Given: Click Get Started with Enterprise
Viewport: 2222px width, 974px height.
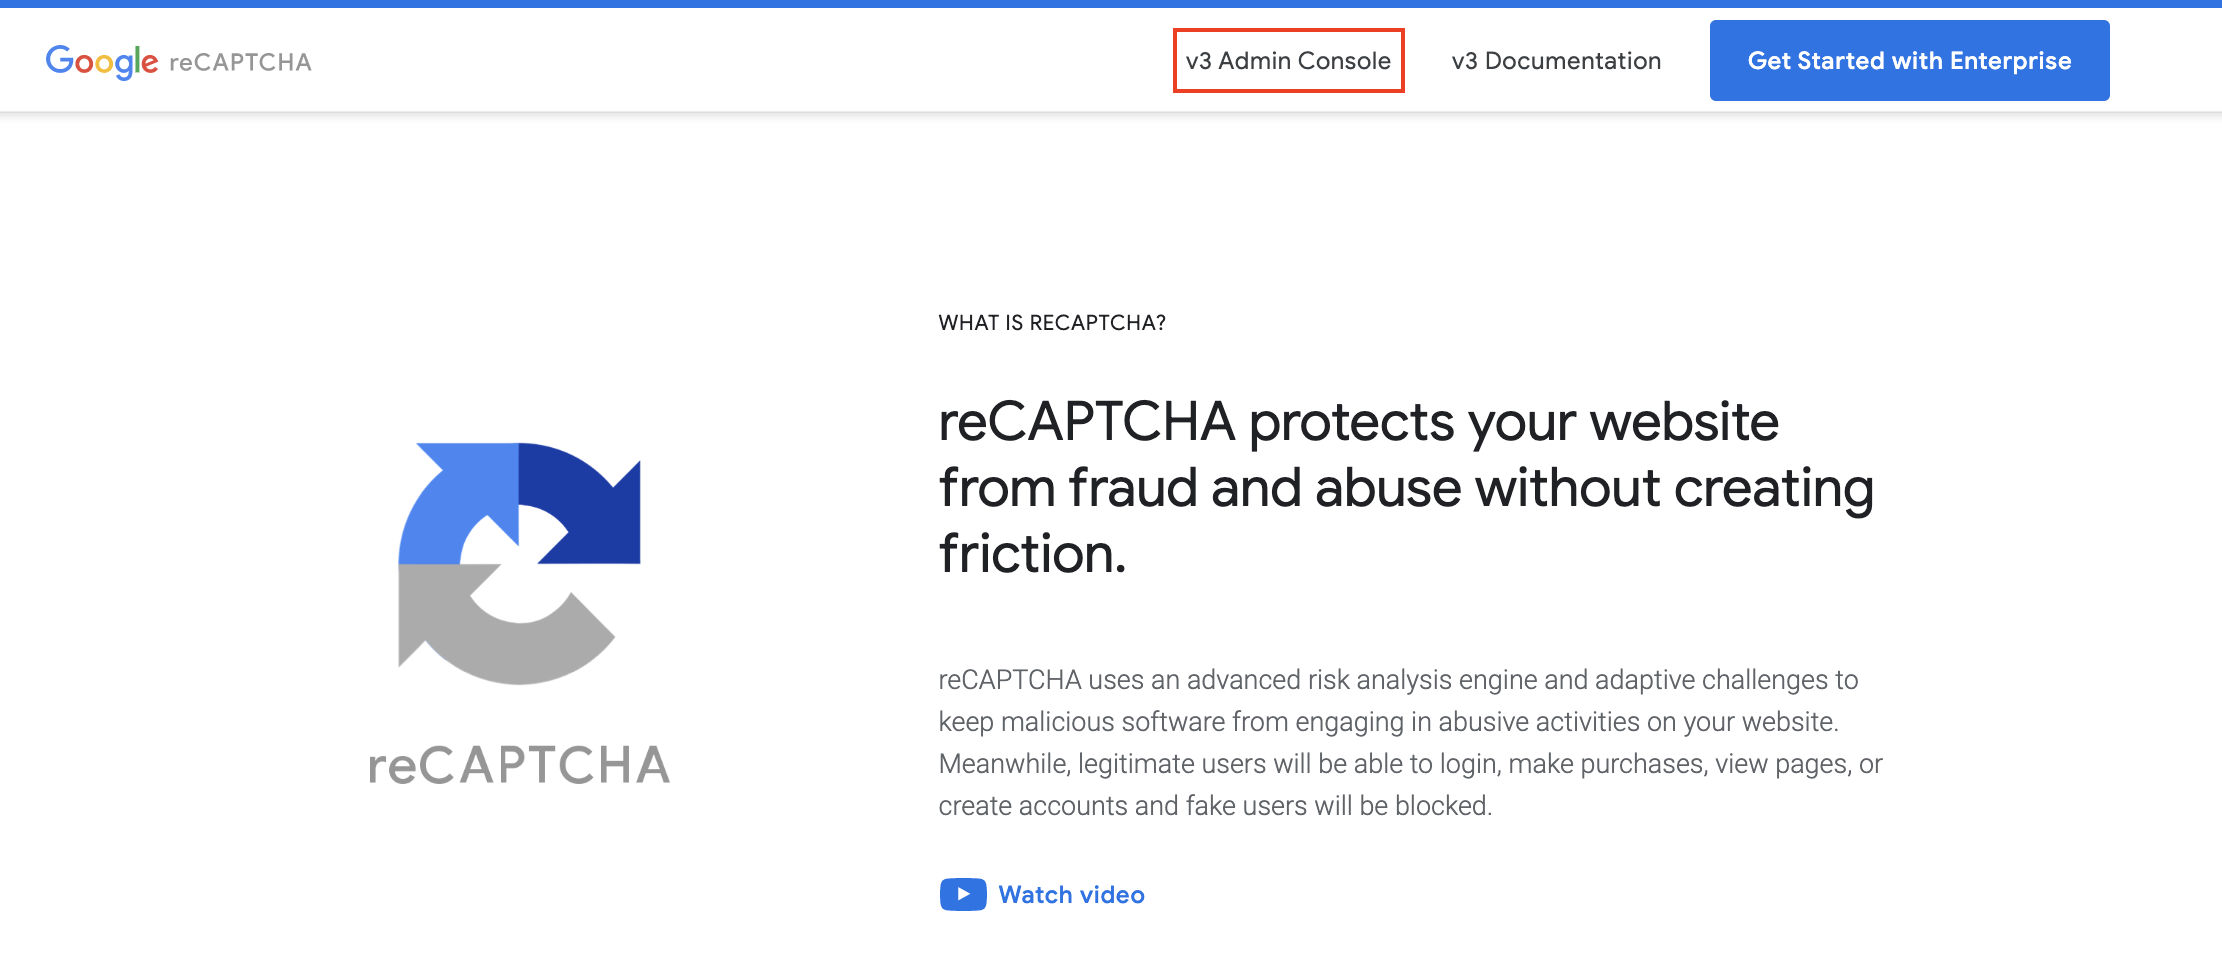Looking at the screenshot, I should [x=1909, y=60].
